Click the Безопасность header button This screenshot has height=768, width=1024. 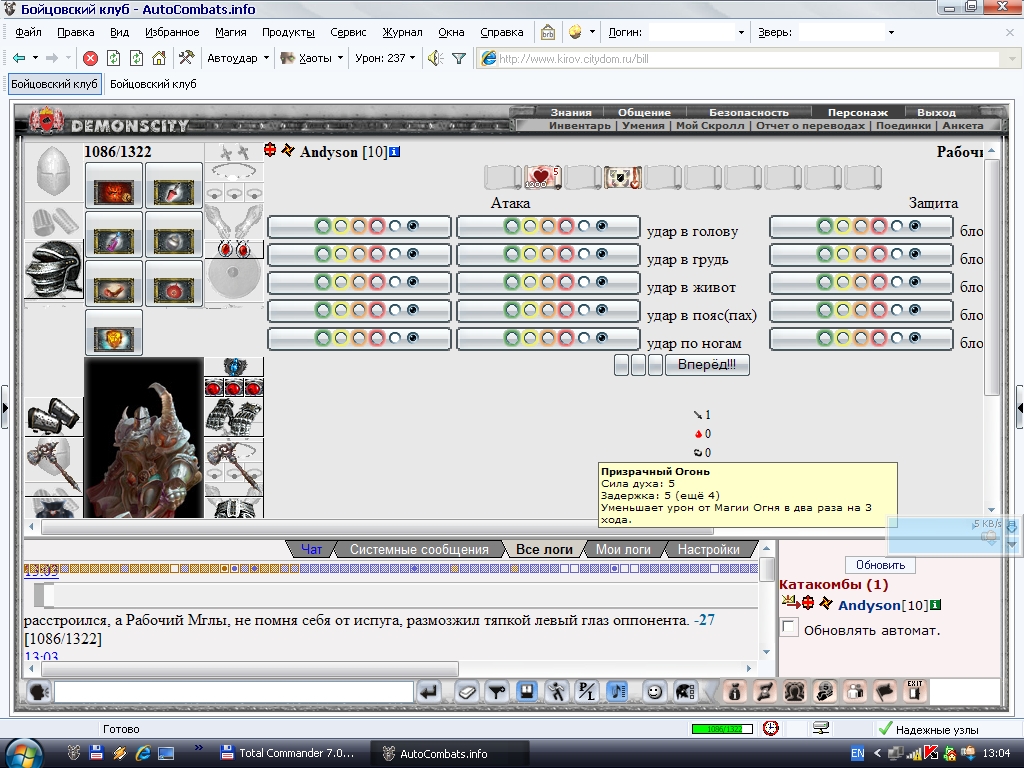click(748, 112)
